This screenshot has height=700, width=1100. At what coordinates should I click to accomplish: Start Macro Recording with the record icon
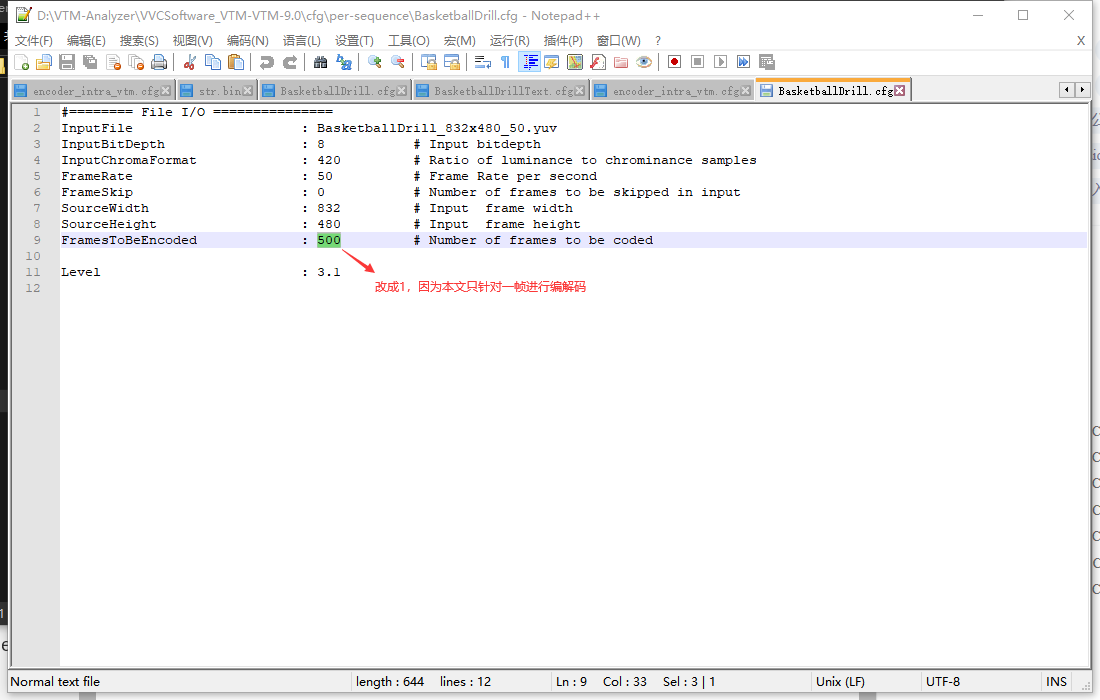[675, 61]
